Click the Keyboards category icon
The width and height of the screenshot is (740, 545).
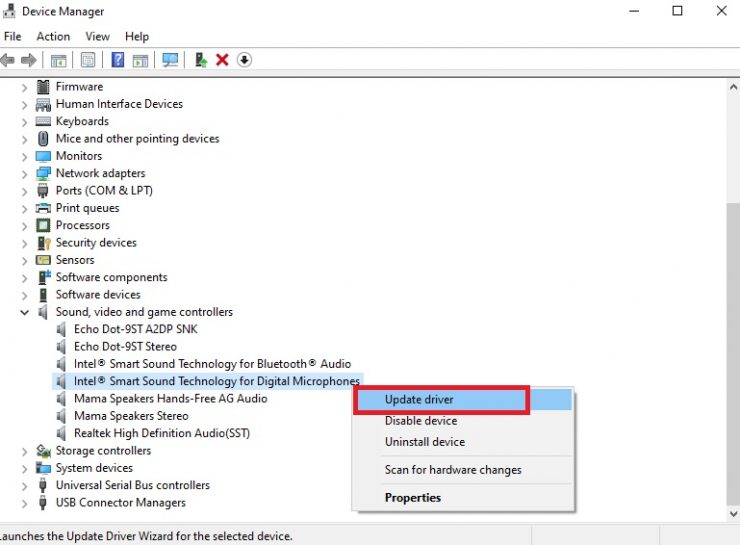pyautogui.click(x=43, y=121)
